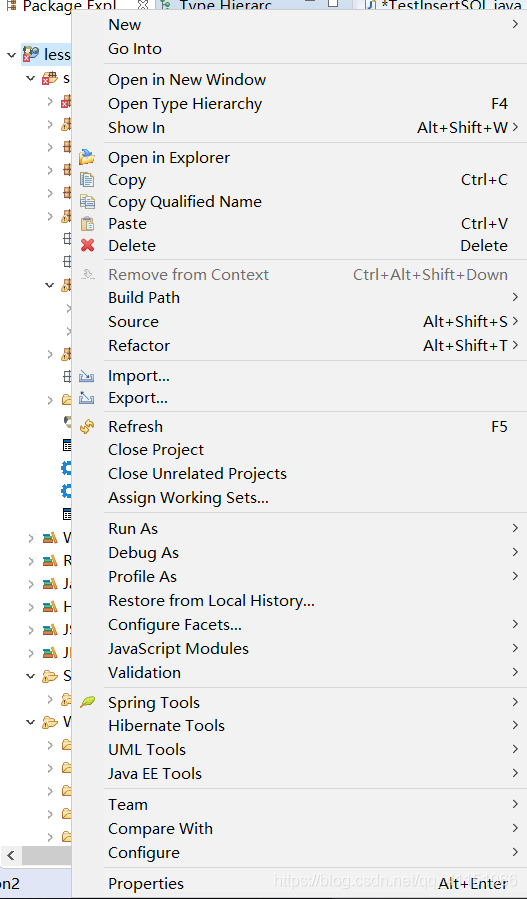
Task: Expand the Build Path submenu arrow
Action: pos(515,297)
